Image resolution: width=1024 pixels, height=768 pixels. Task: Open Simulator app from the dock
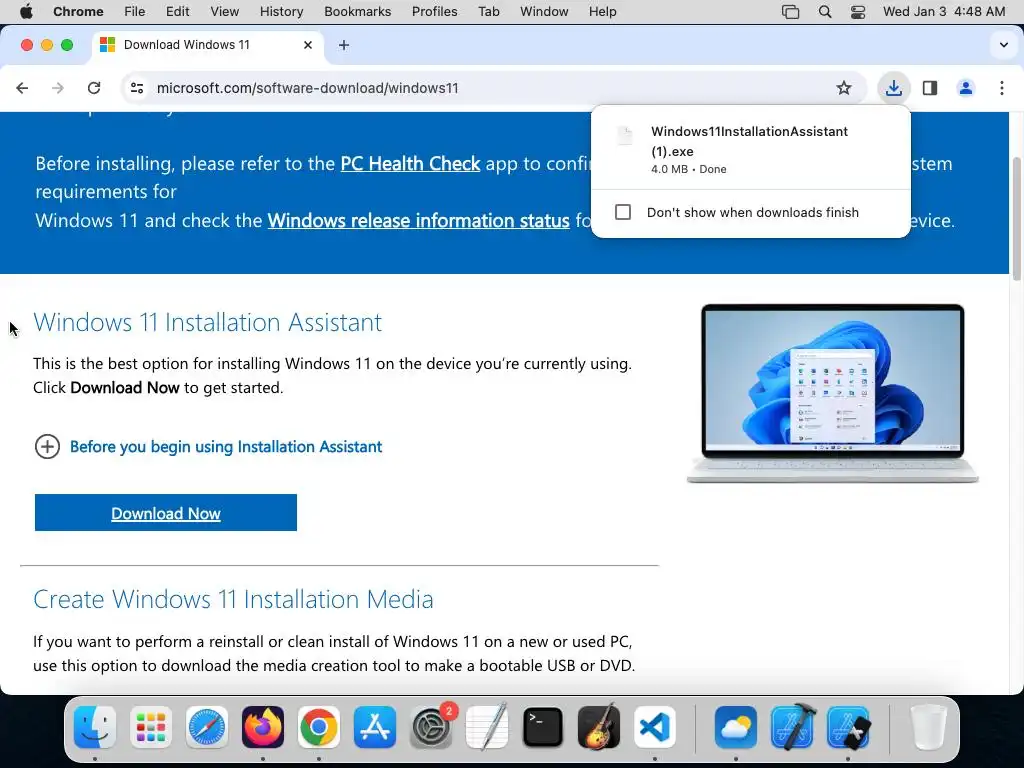coord(848,727)
